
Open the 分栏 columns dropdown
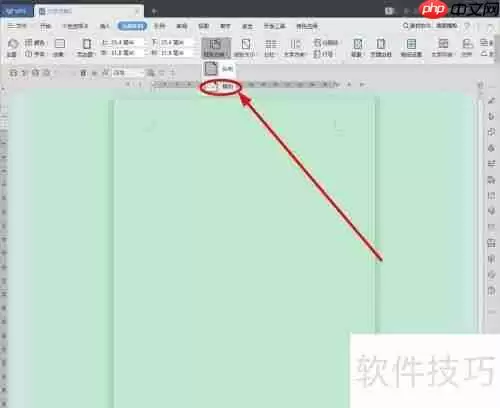pos(271,47)
